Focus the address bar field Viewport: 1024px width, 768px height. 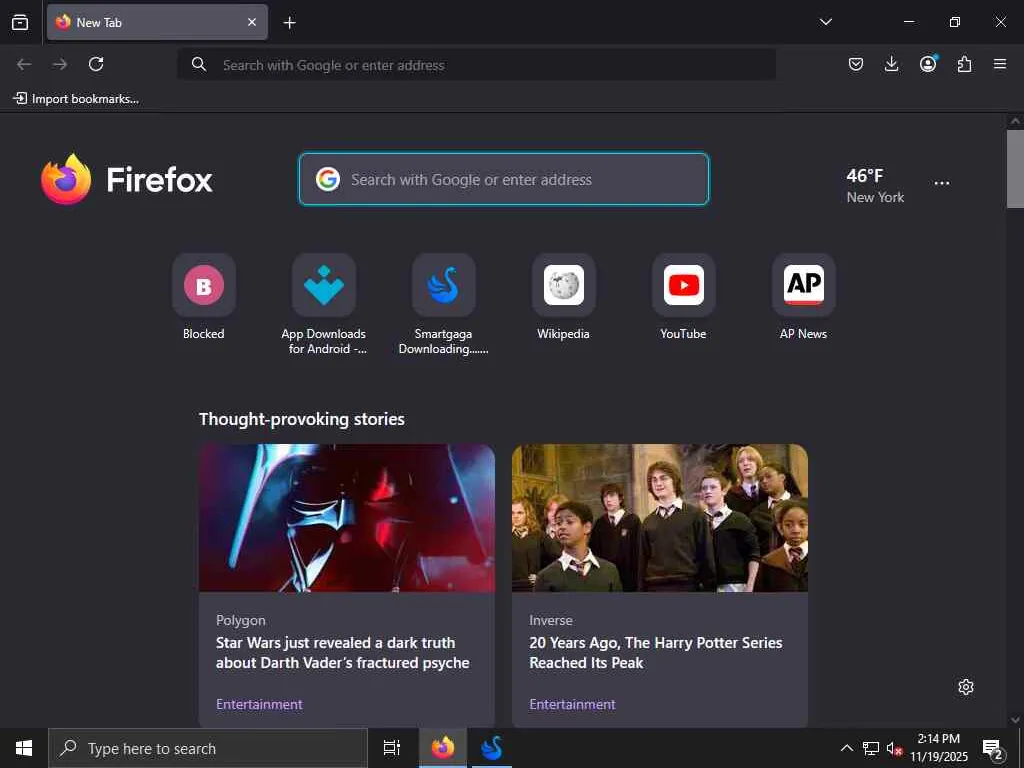tap(477, 65)
